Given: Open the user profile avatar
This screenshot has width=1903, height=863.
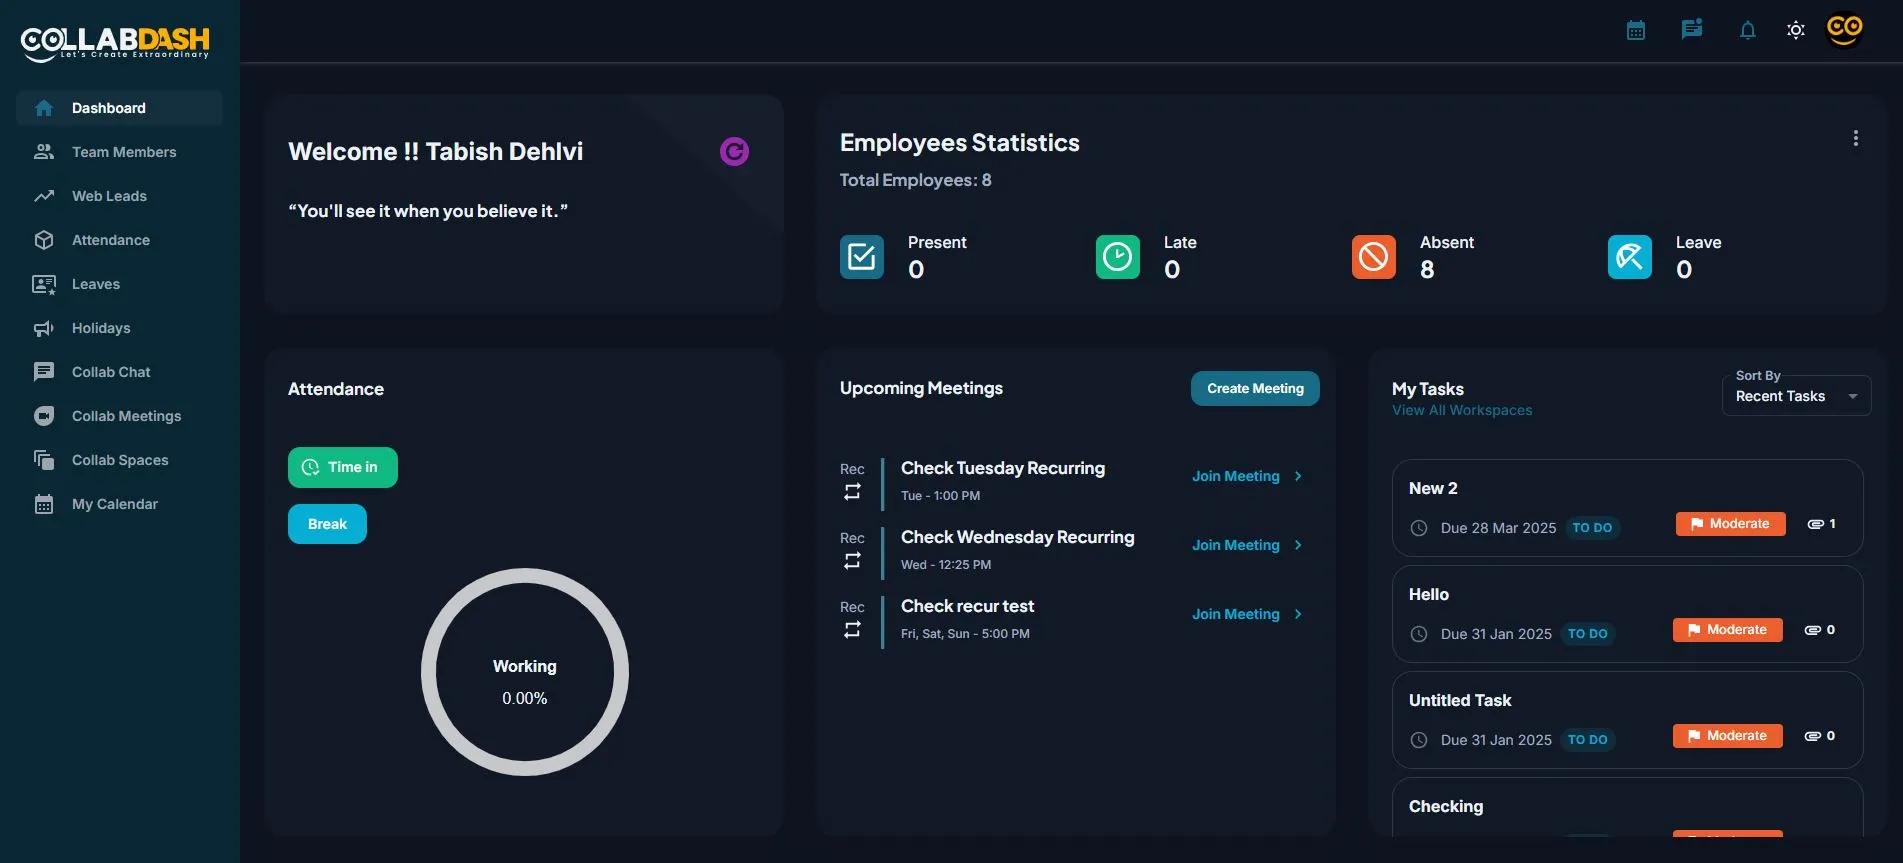Looking at the screenshot, I should coord(1845,29).
